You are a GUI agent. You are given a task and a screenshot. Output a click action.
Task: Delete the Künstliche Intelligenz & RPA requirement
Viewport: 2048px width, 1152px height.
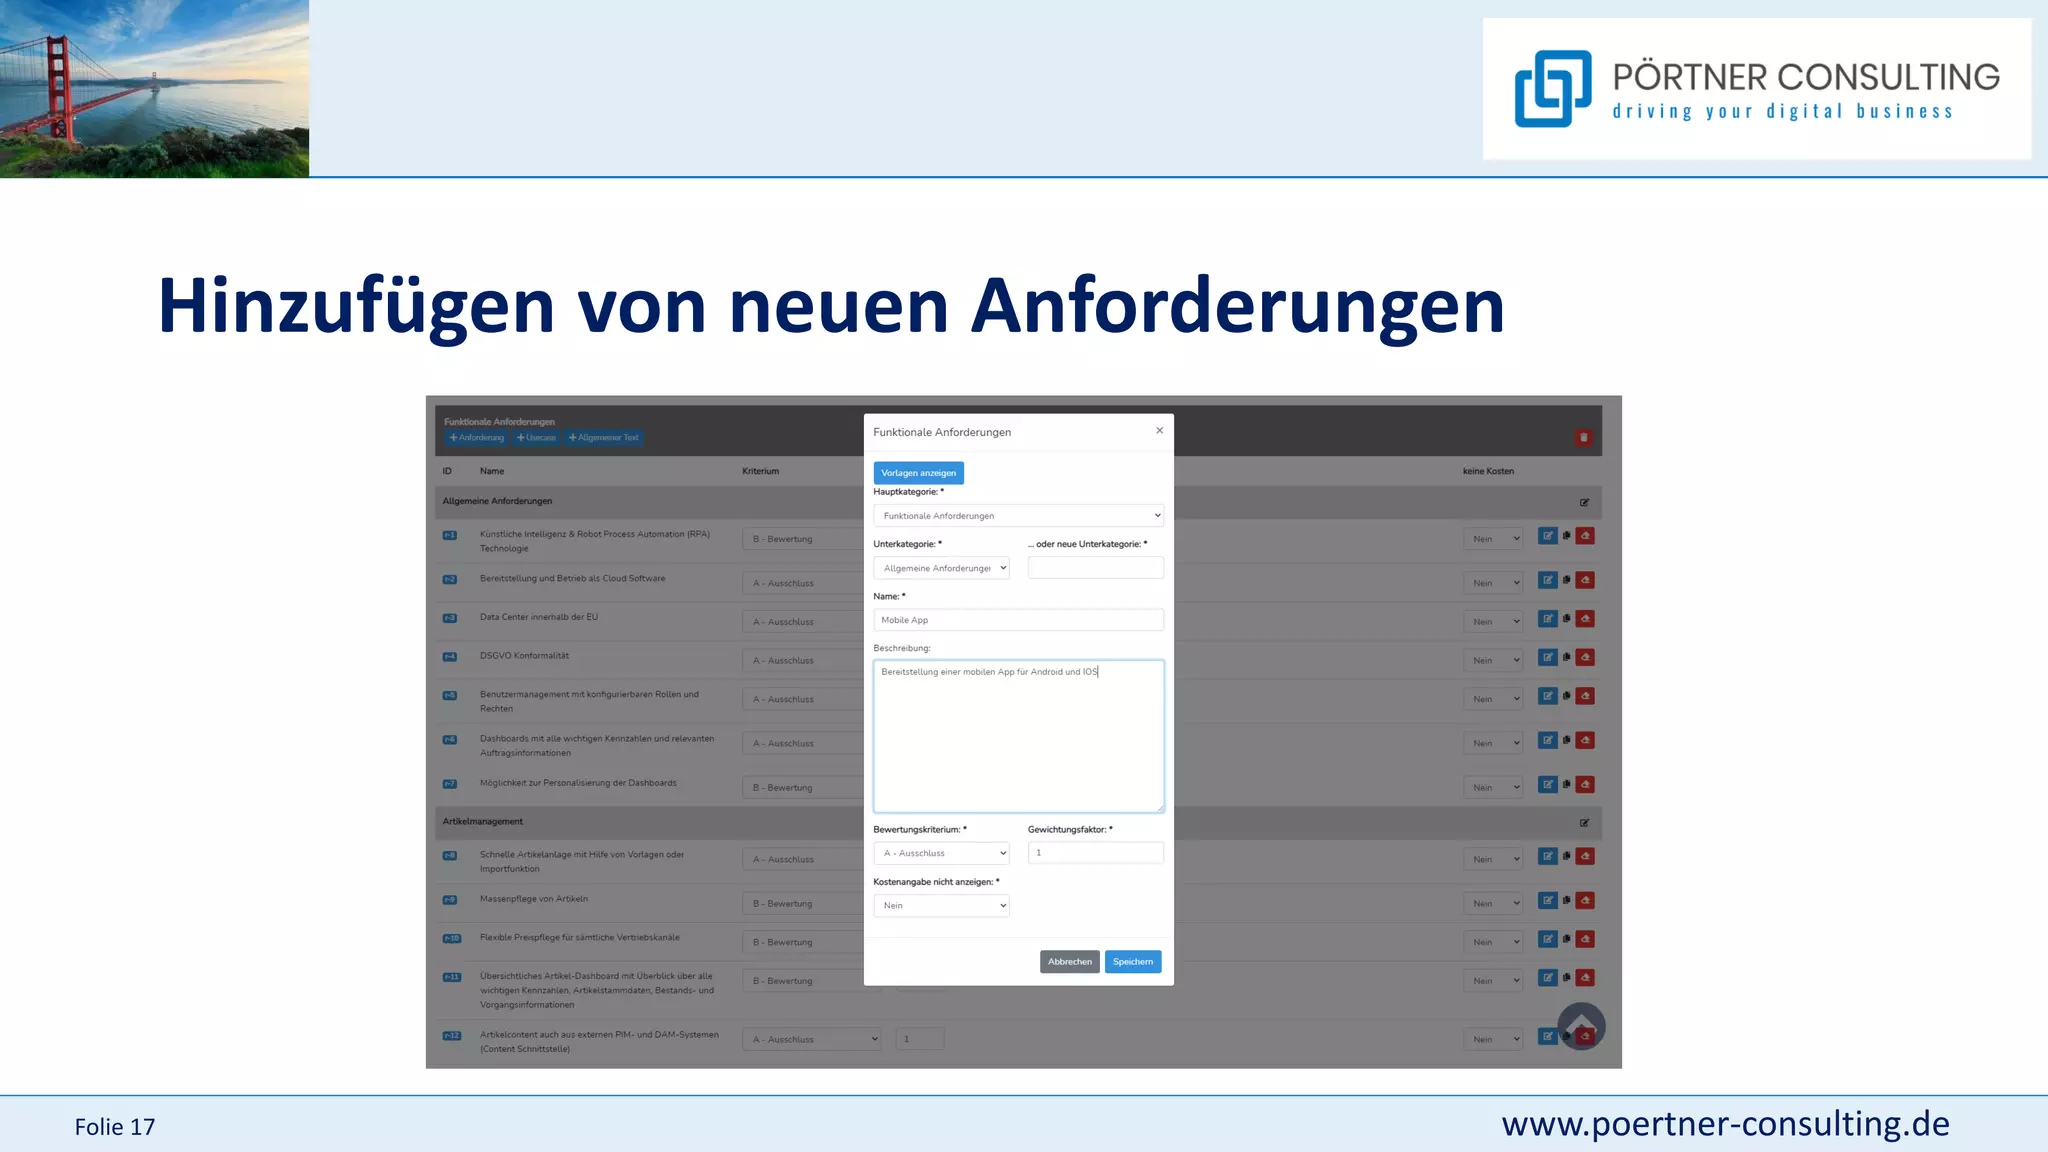(x=1585, y=536)
